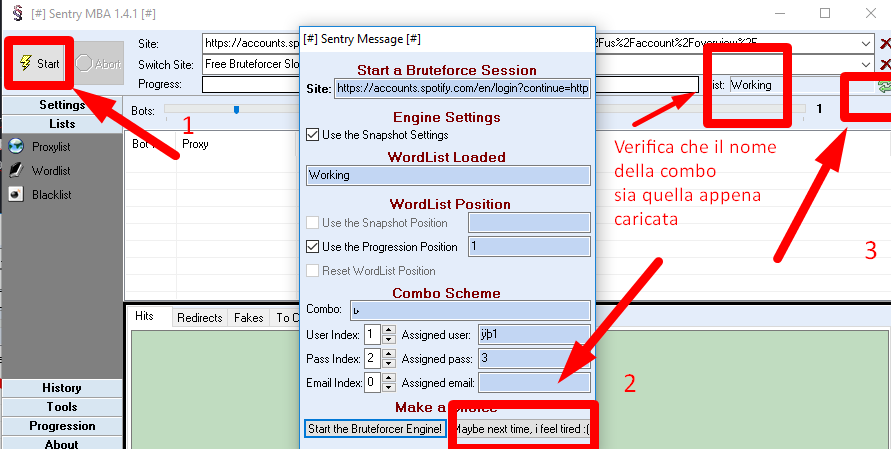
Task: Toggle Reset WordList Position checkbox
Action: (313, 271)
